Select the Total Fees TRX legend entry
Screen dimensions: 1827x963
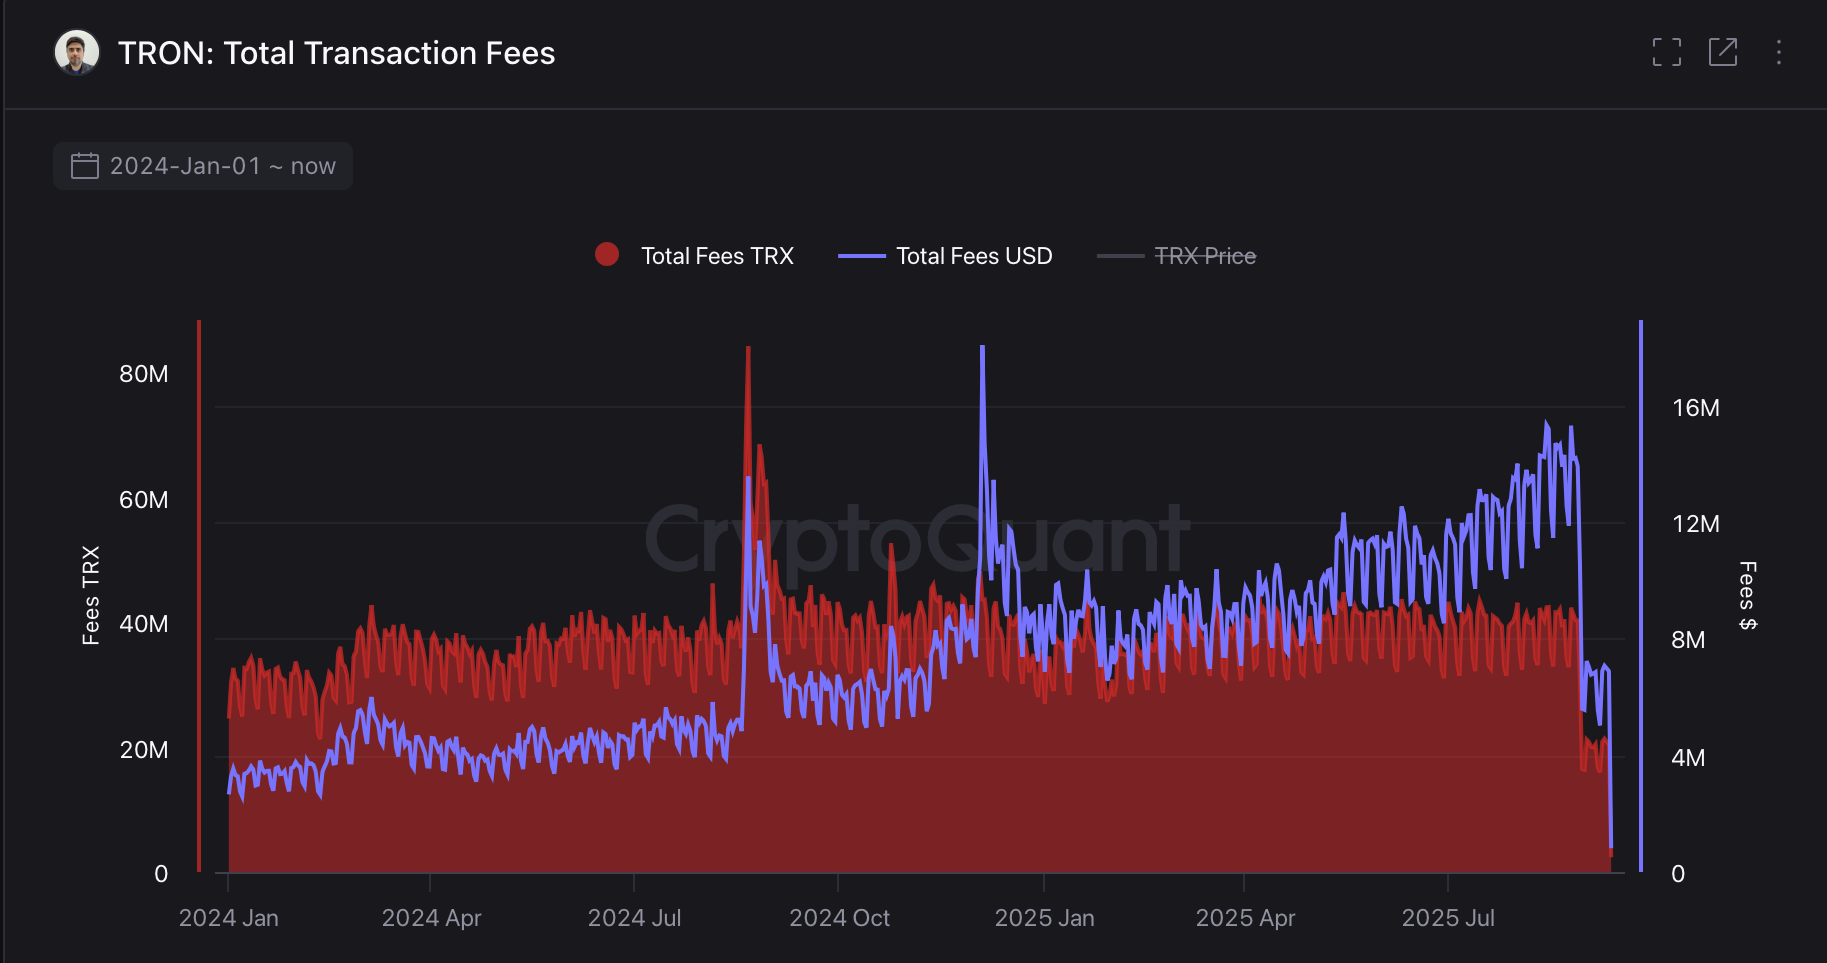716,255
